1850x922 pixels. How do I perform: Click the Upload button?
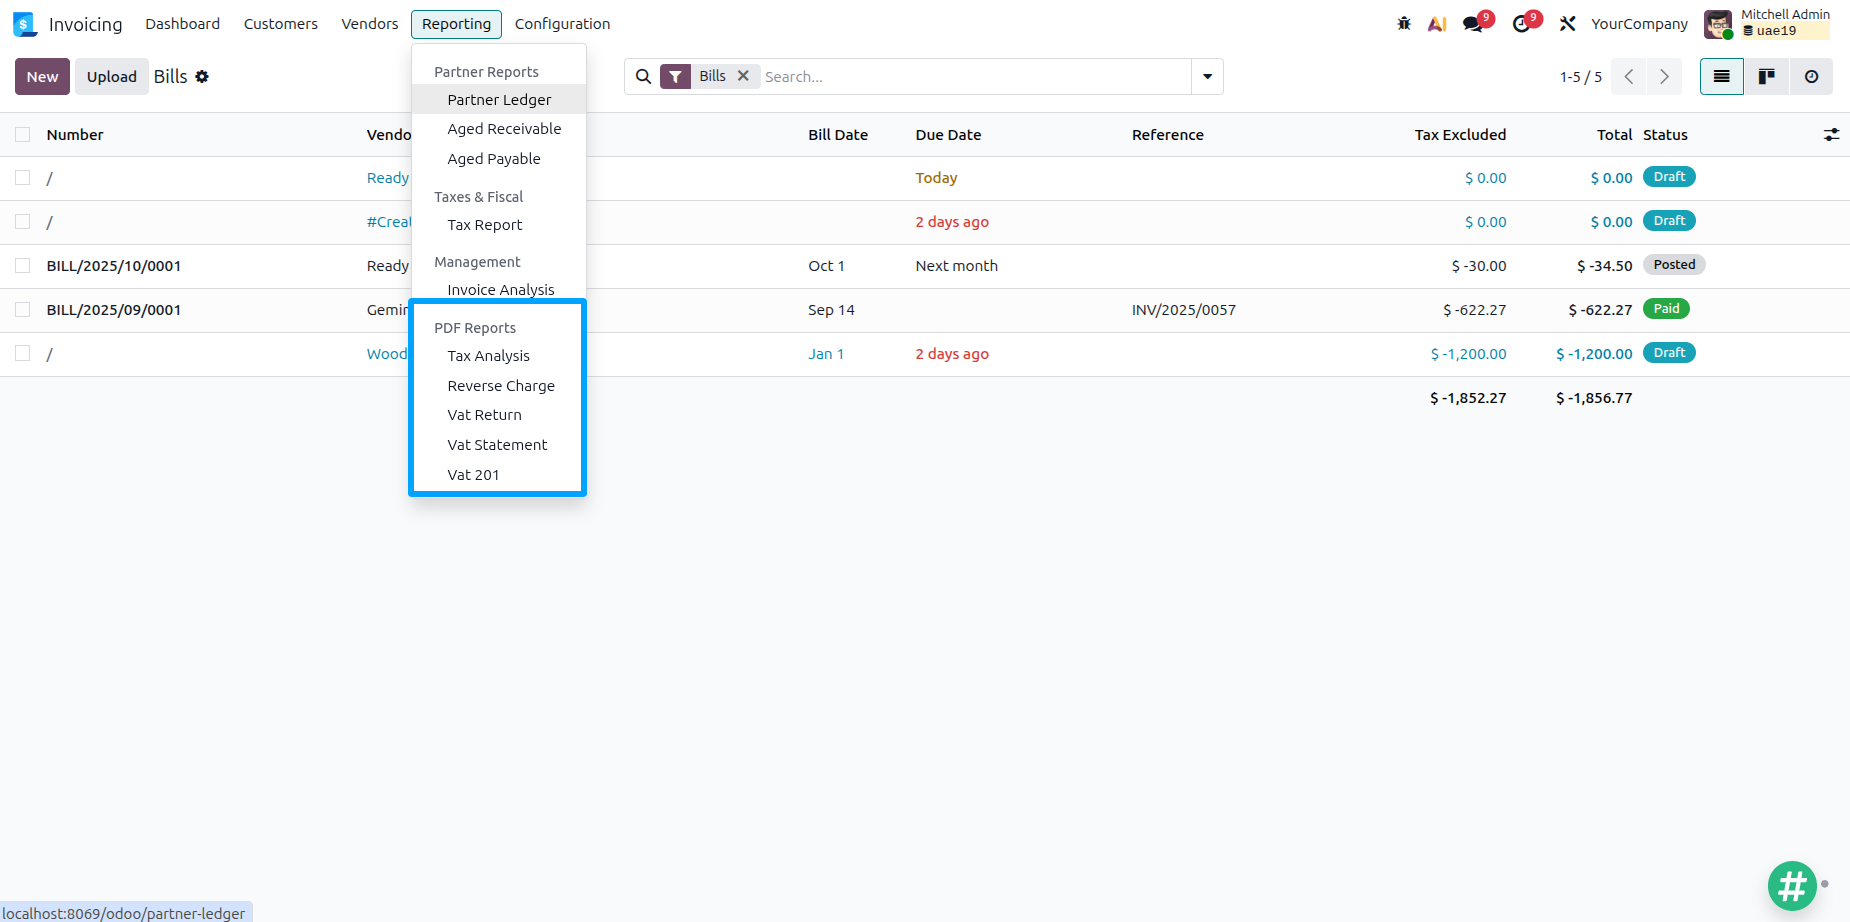coord(111,77)
